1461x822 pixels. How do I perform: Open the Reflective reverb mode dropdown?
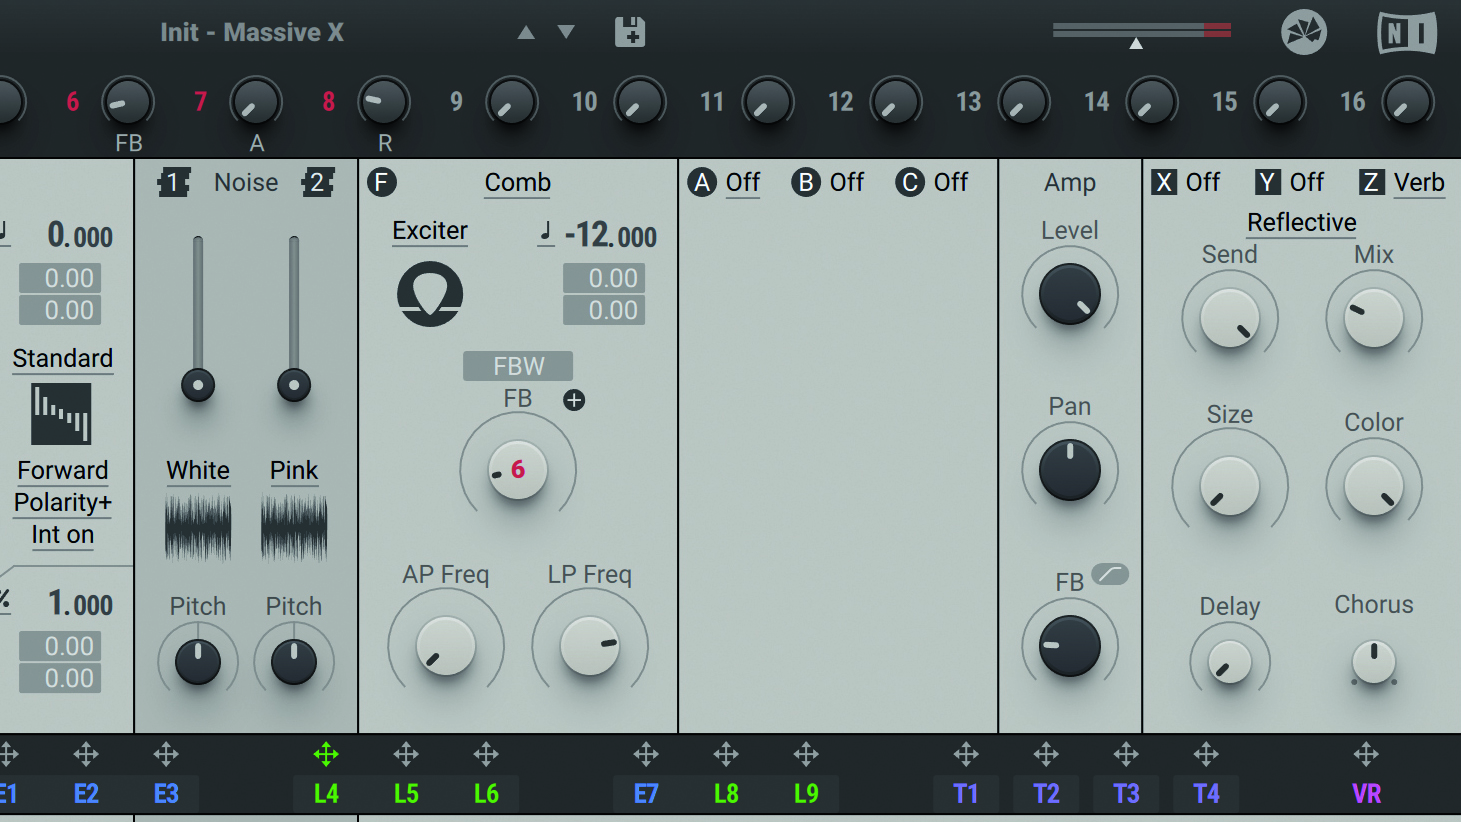click(1302, 223)
